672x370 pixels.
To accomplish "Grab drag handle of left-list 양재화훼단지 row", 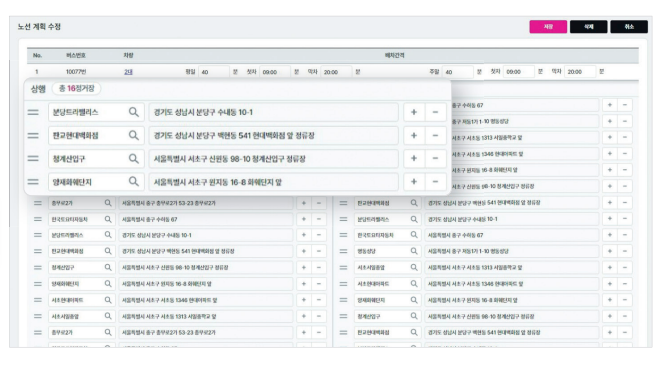I will pyautogui.click(x=38, y=284).
